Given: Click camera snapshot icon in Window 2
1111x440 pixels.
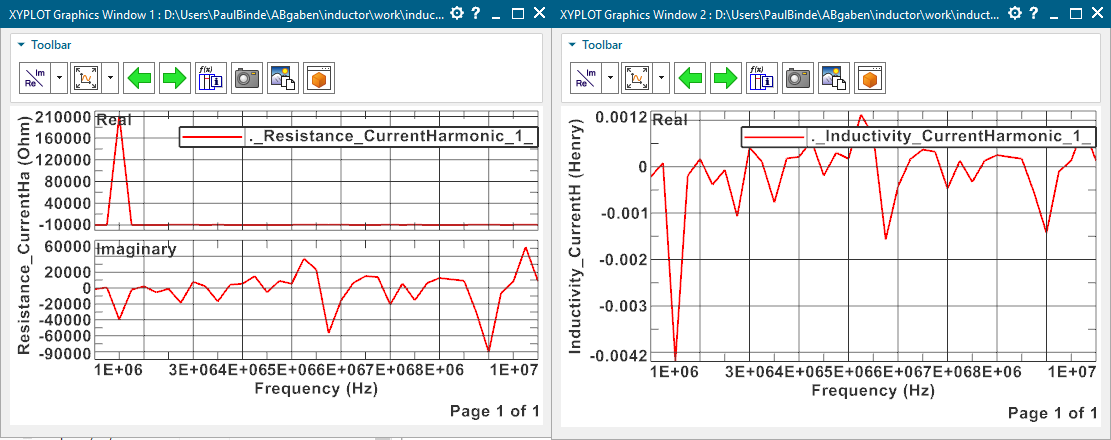Looking at the screenshot, I should click(x=796, y=77).
